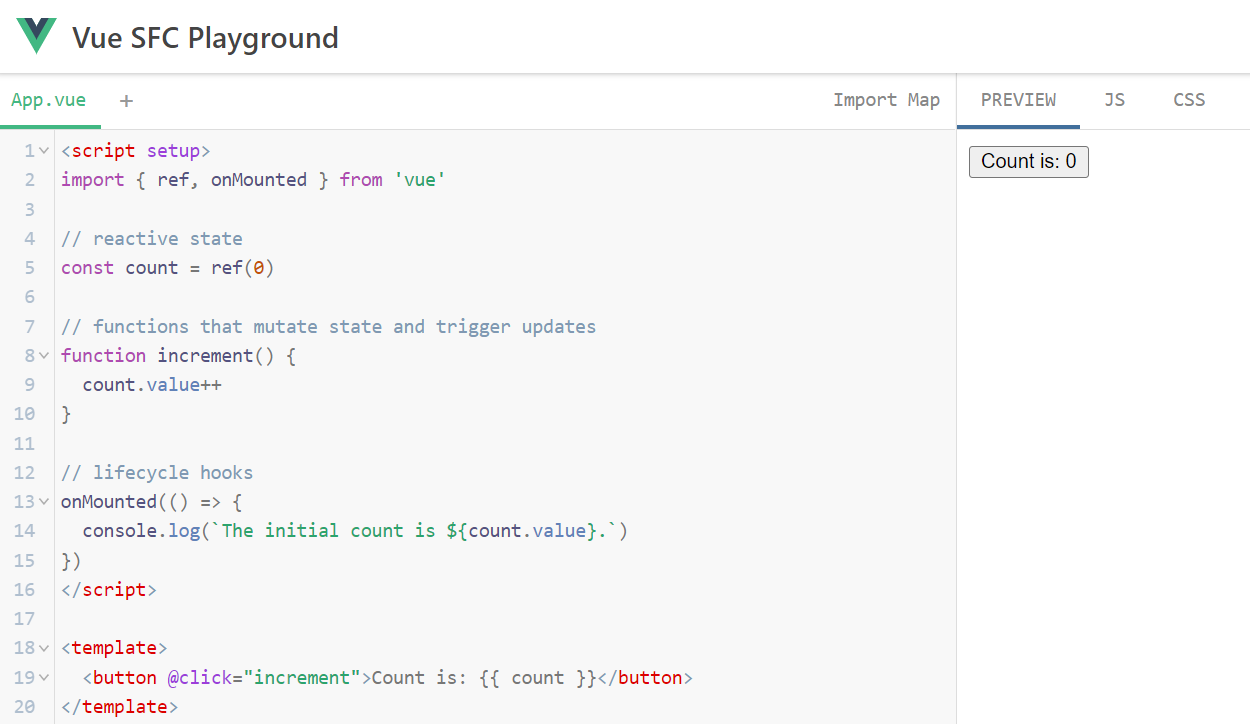
Task: Open the Import Map tab
Action: click(x=886, y=100)
